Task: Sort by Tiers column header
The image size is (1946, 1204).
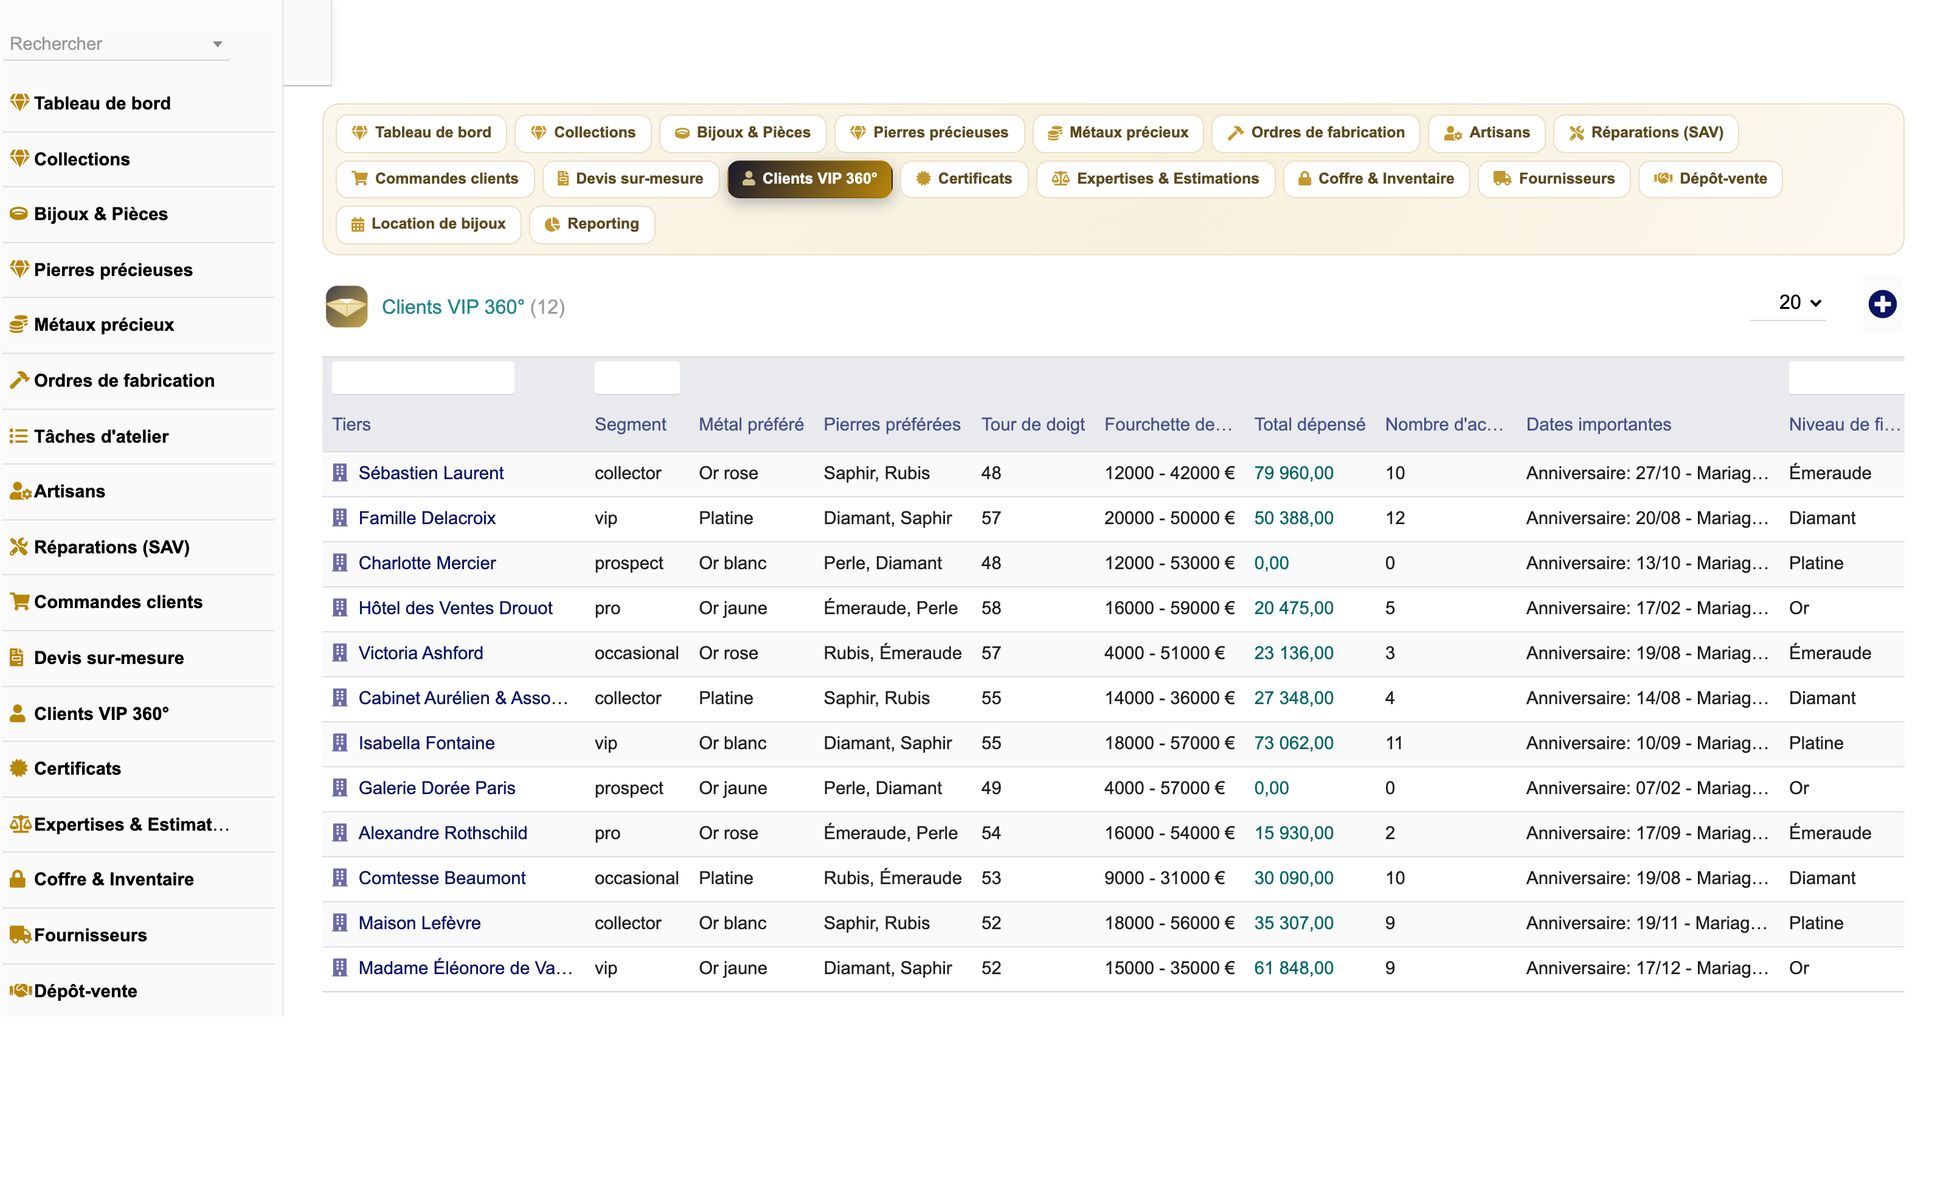Action: click(x=351, y=424)
